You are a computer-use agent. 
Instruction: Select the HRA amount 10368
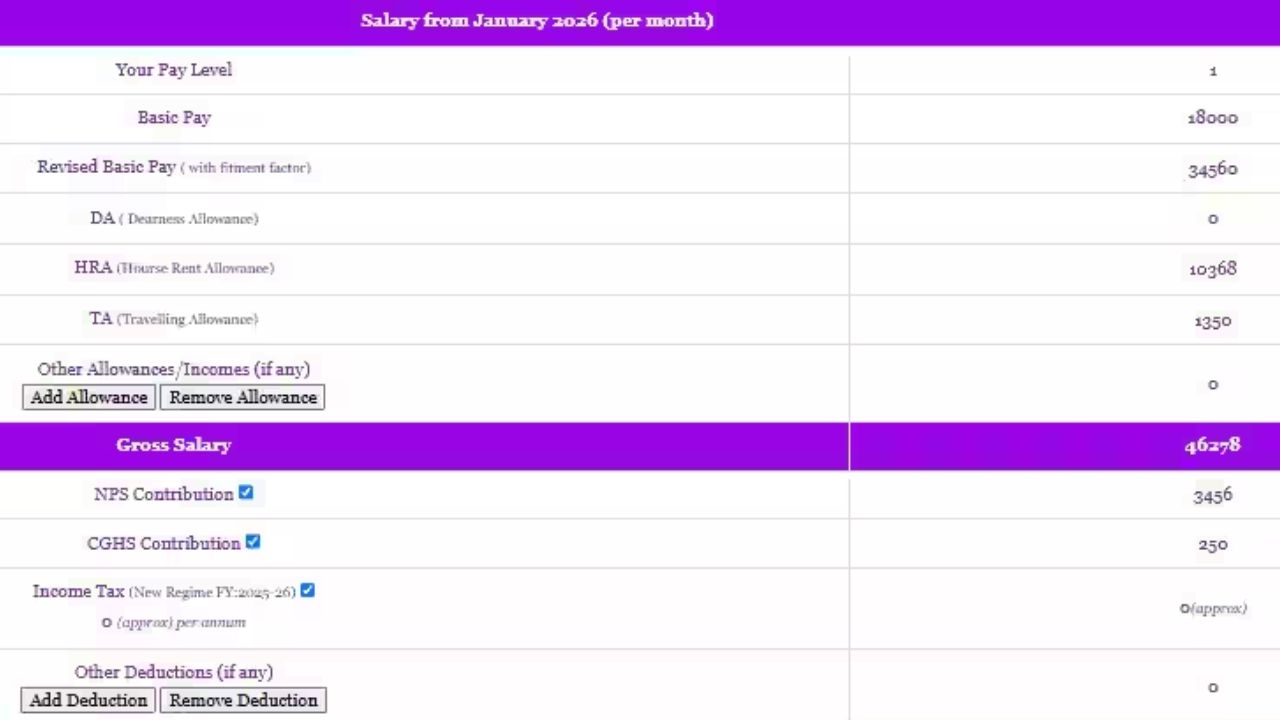(x=1212, y=269)
